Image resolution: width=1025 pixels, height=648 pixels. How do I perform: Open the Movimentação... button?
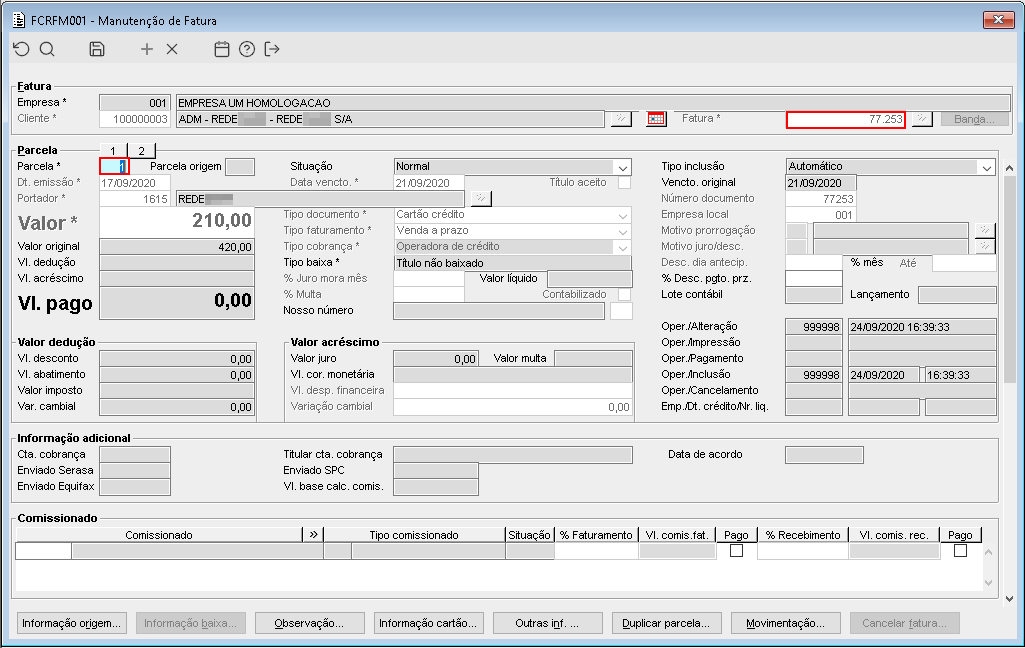tap(785, 623)
